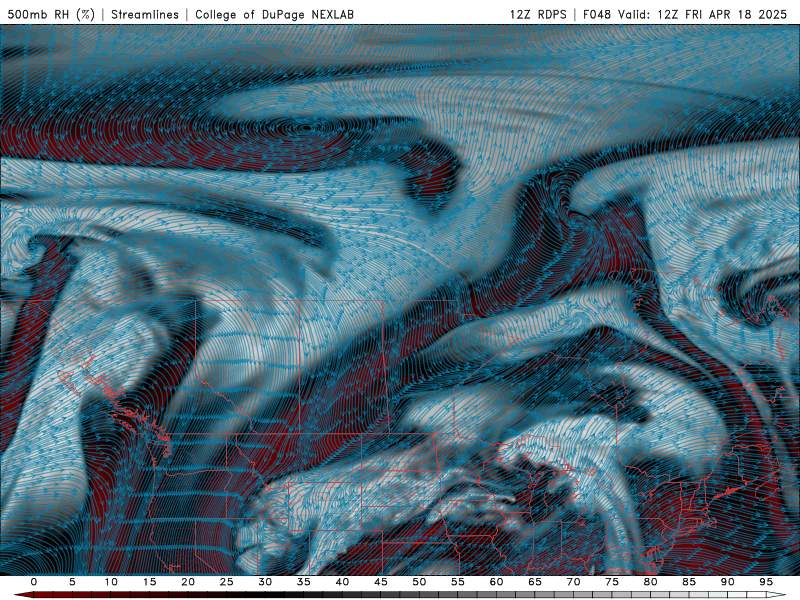Click the color bar value 30
This screenshot has width=800, height=600.
point(265,582)
